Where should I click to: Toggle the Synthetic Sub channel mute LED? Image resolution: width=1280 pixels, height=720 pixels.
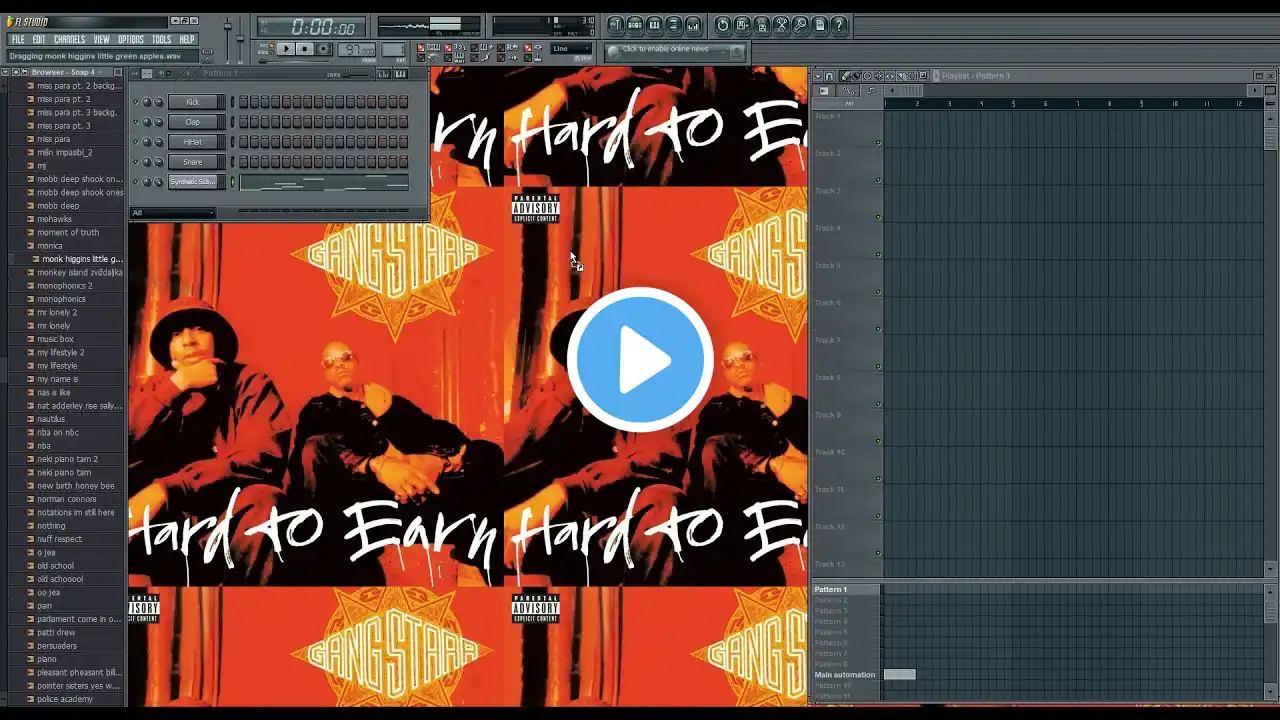tap(136, 182)
